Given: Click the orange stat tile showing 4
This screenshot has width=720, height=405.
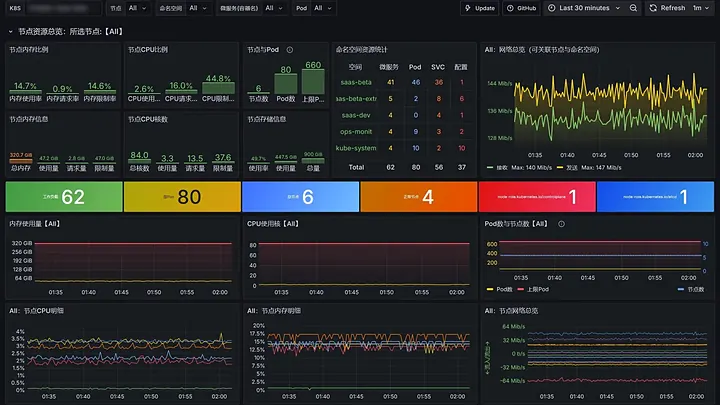Looking at the screenshot, I should (x=419, y=197).
